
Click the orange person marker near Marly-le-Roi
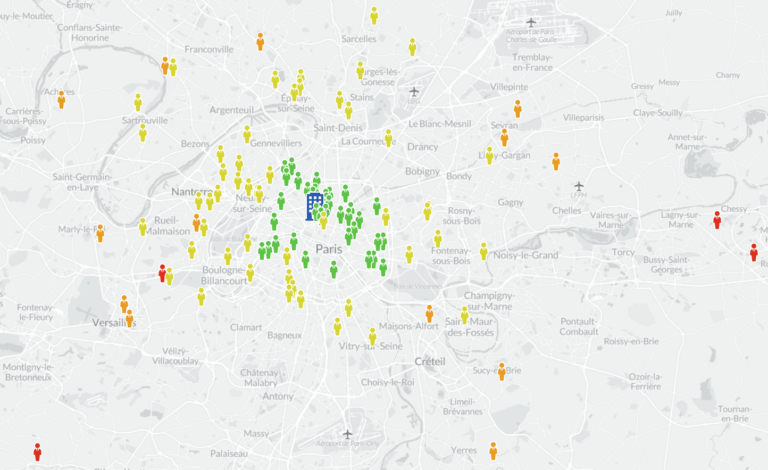click(x=100, y=233)
